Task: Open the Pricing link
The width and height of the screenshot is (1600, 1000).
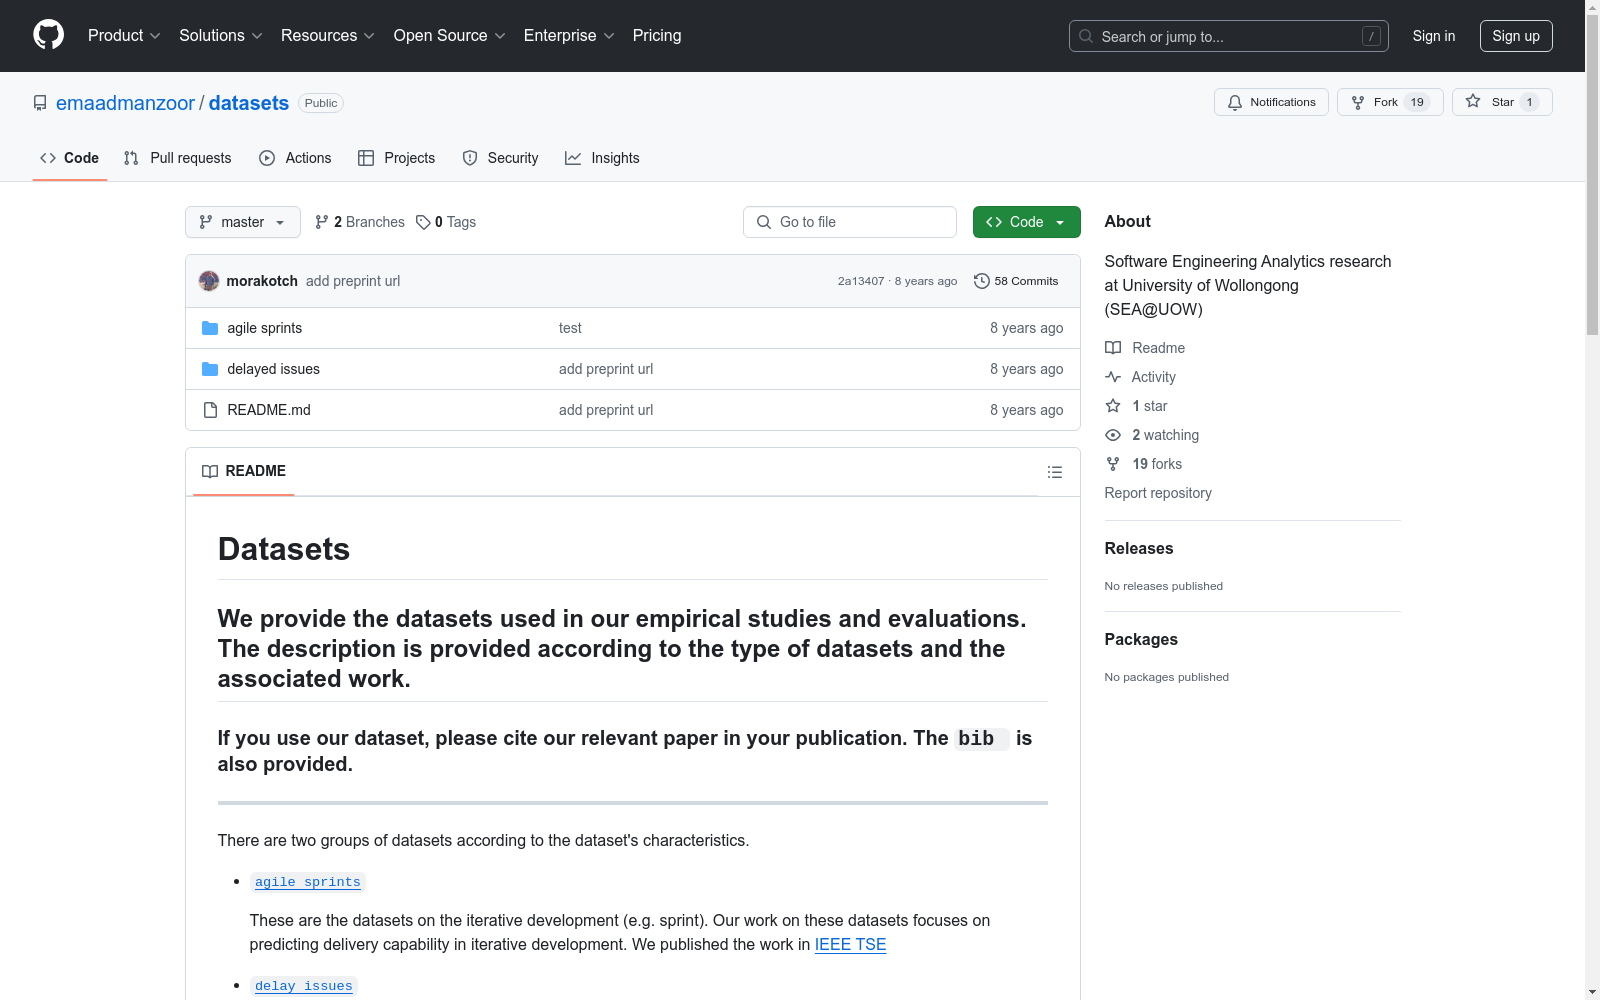Action: tap(657, 36)
